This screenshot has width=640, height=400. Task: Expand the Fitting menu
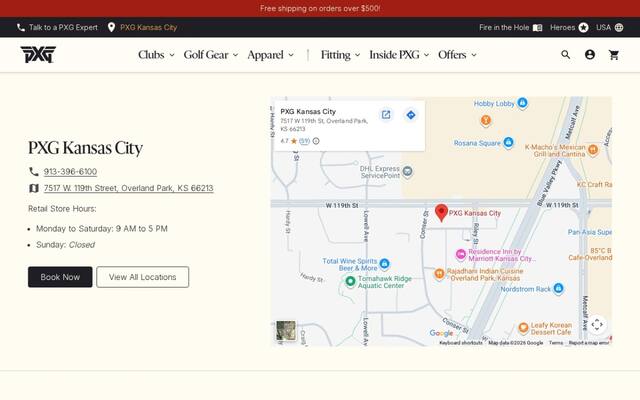coord(340,55)
